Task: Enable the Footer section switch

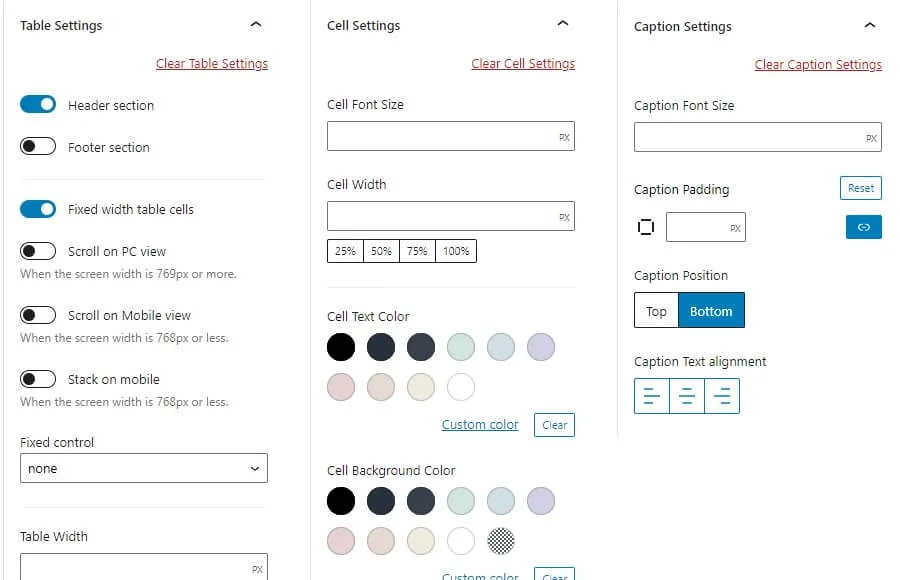Action: pos(38,146)
